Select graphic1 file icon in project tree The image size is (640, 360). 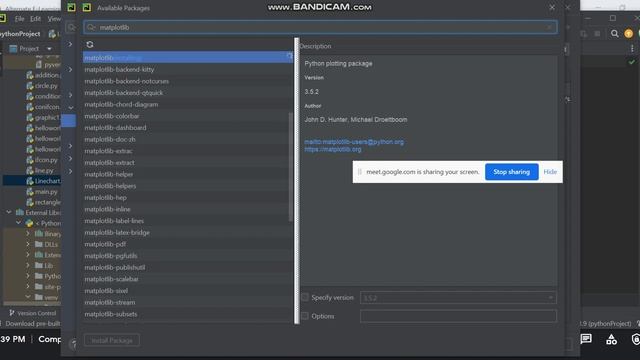[30, 118]
